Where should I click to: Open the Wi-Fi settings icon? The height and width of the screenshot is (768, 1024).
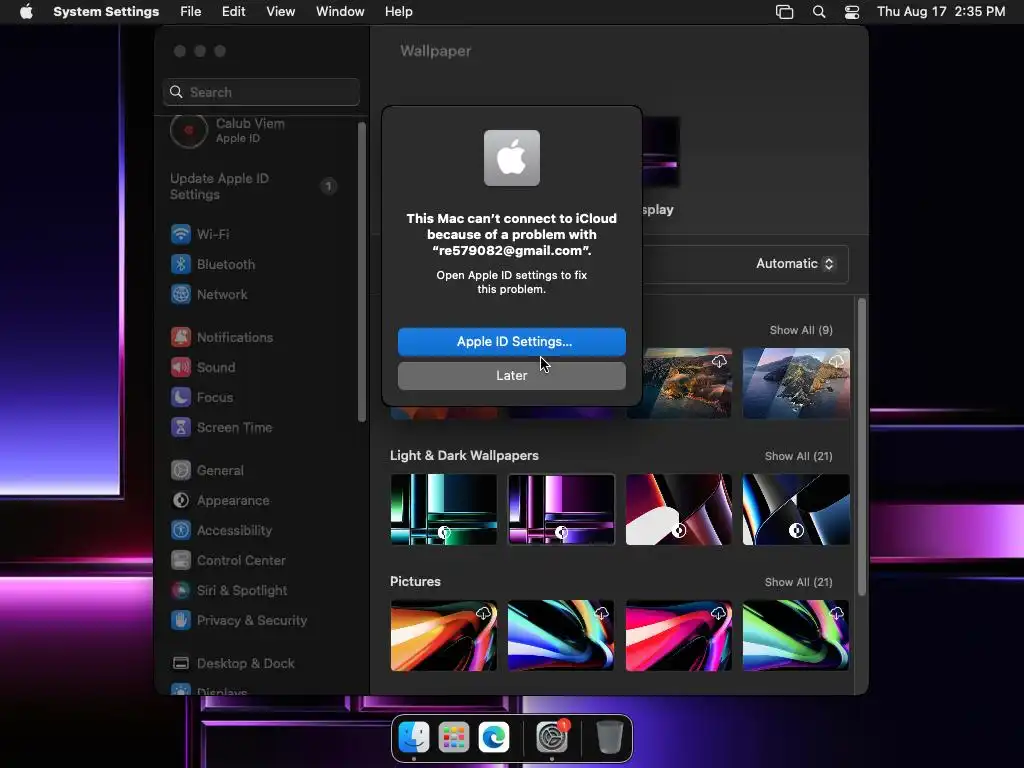(x=181, y=234)
